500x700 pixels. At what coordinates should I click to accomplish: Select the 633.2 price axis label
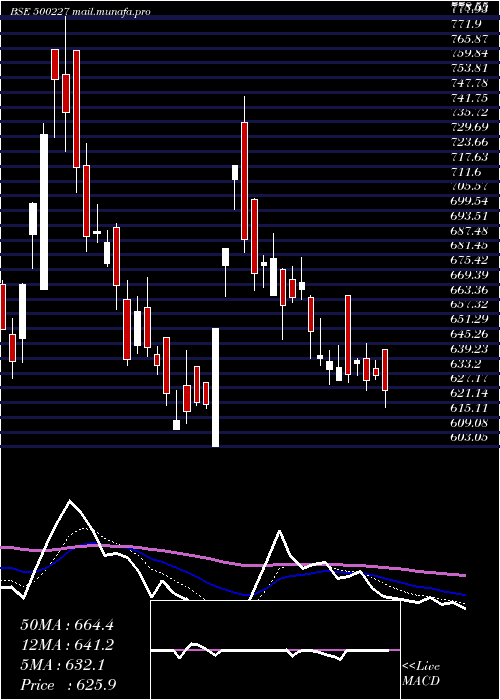tap(466, 364)
